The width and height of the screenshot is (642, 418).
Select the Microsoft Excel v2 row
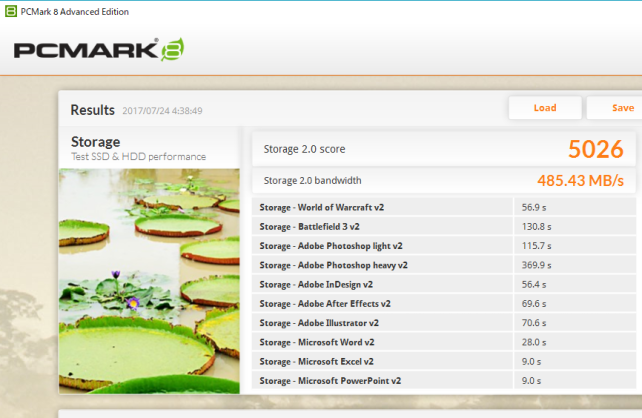click(x=444, y=361)
